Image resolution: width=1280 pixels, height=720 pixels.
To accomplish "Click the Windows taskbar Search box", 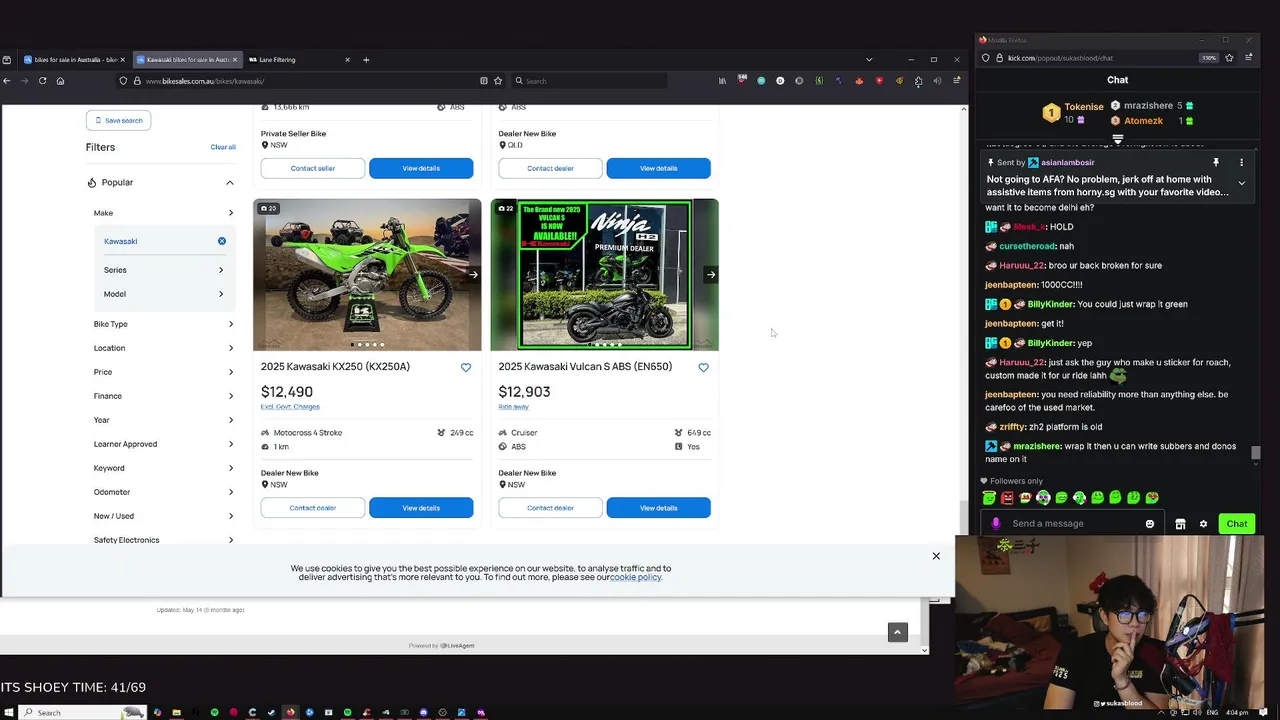I will pyautogui.click(x=82, y=713).
